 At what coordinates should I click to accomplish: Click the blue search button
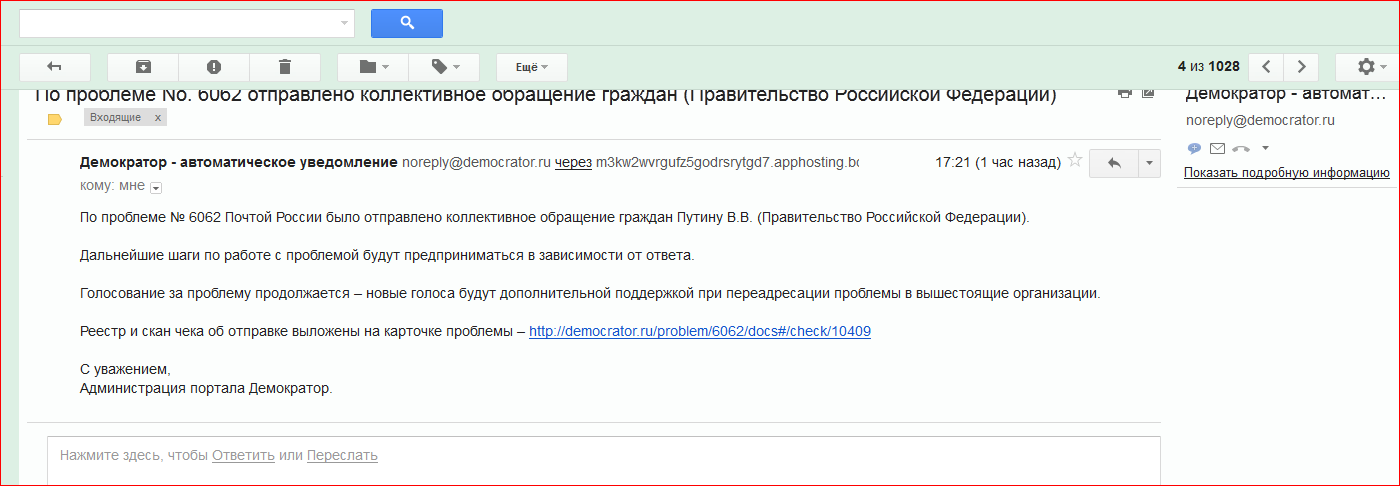406,23
